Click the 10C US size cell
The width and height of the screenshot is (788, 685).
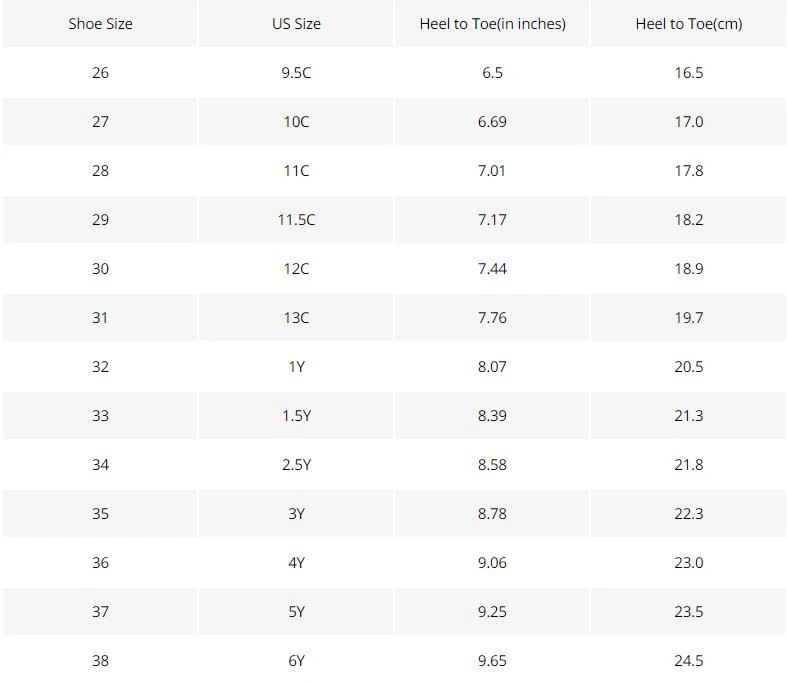coord(296,122)
